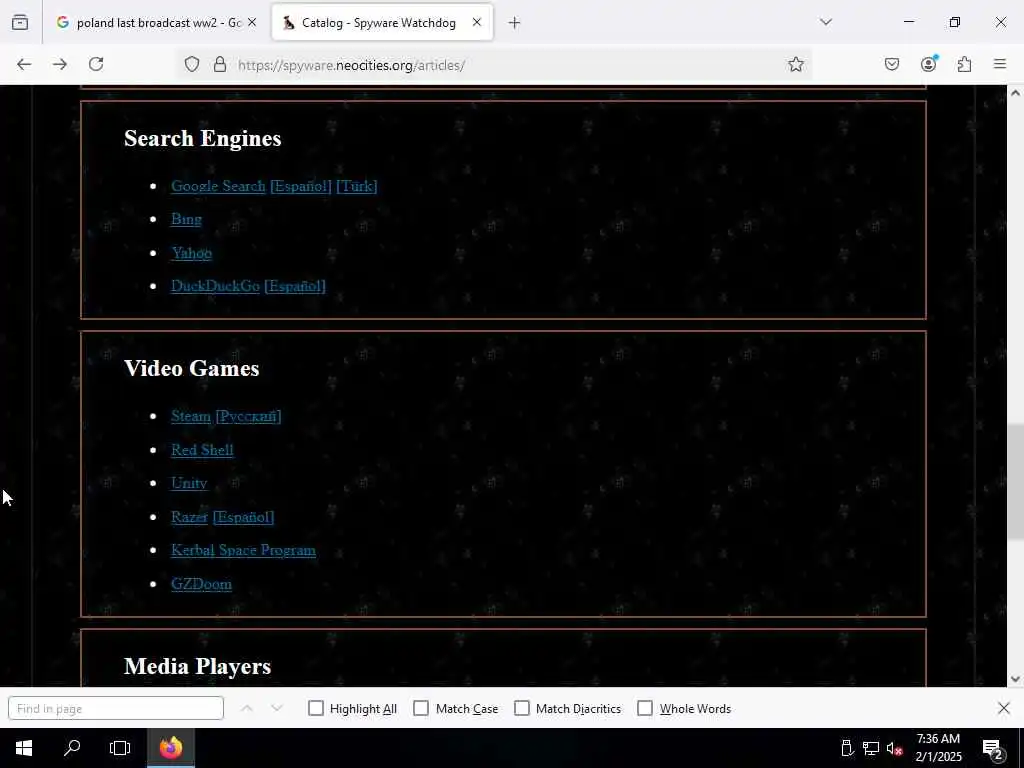The width and height of the screenshot is (1024, 768).
Task: Open the safely remove hardware tray icon
Action: click(847, 748)
